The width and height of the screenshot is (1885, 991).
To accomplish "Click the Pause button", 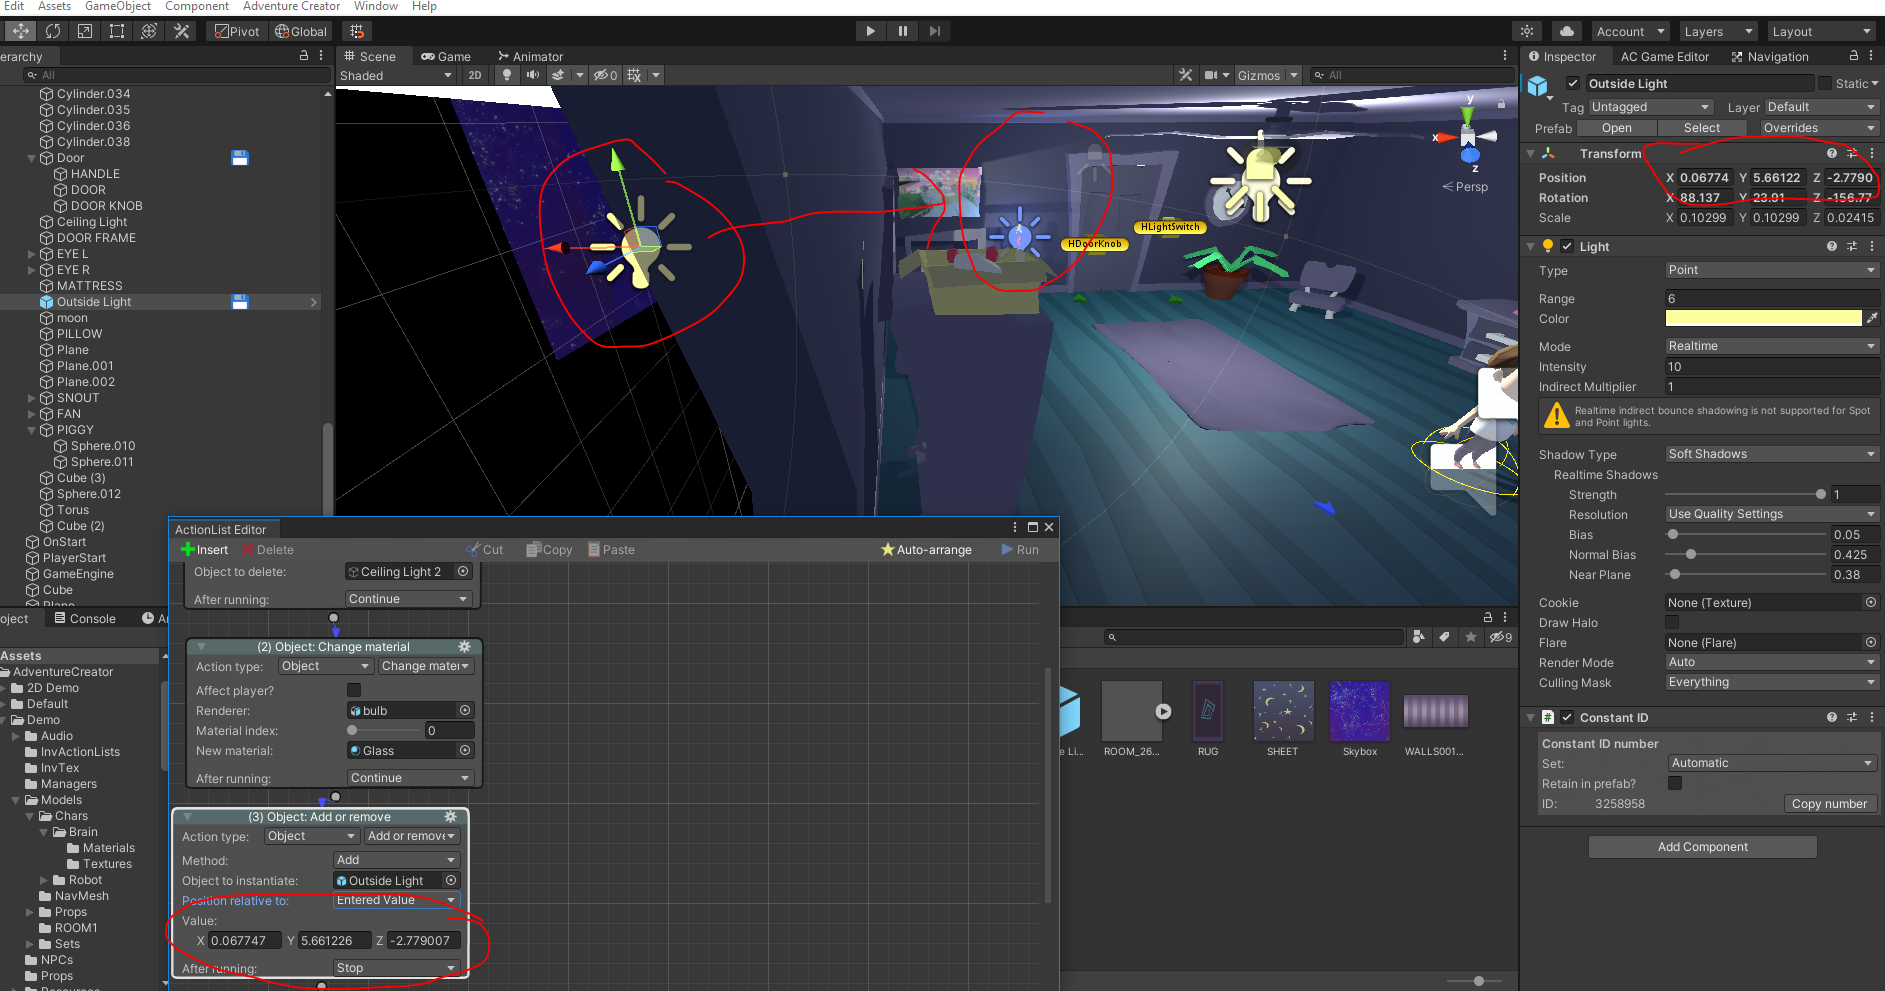I will click(903, 31).
